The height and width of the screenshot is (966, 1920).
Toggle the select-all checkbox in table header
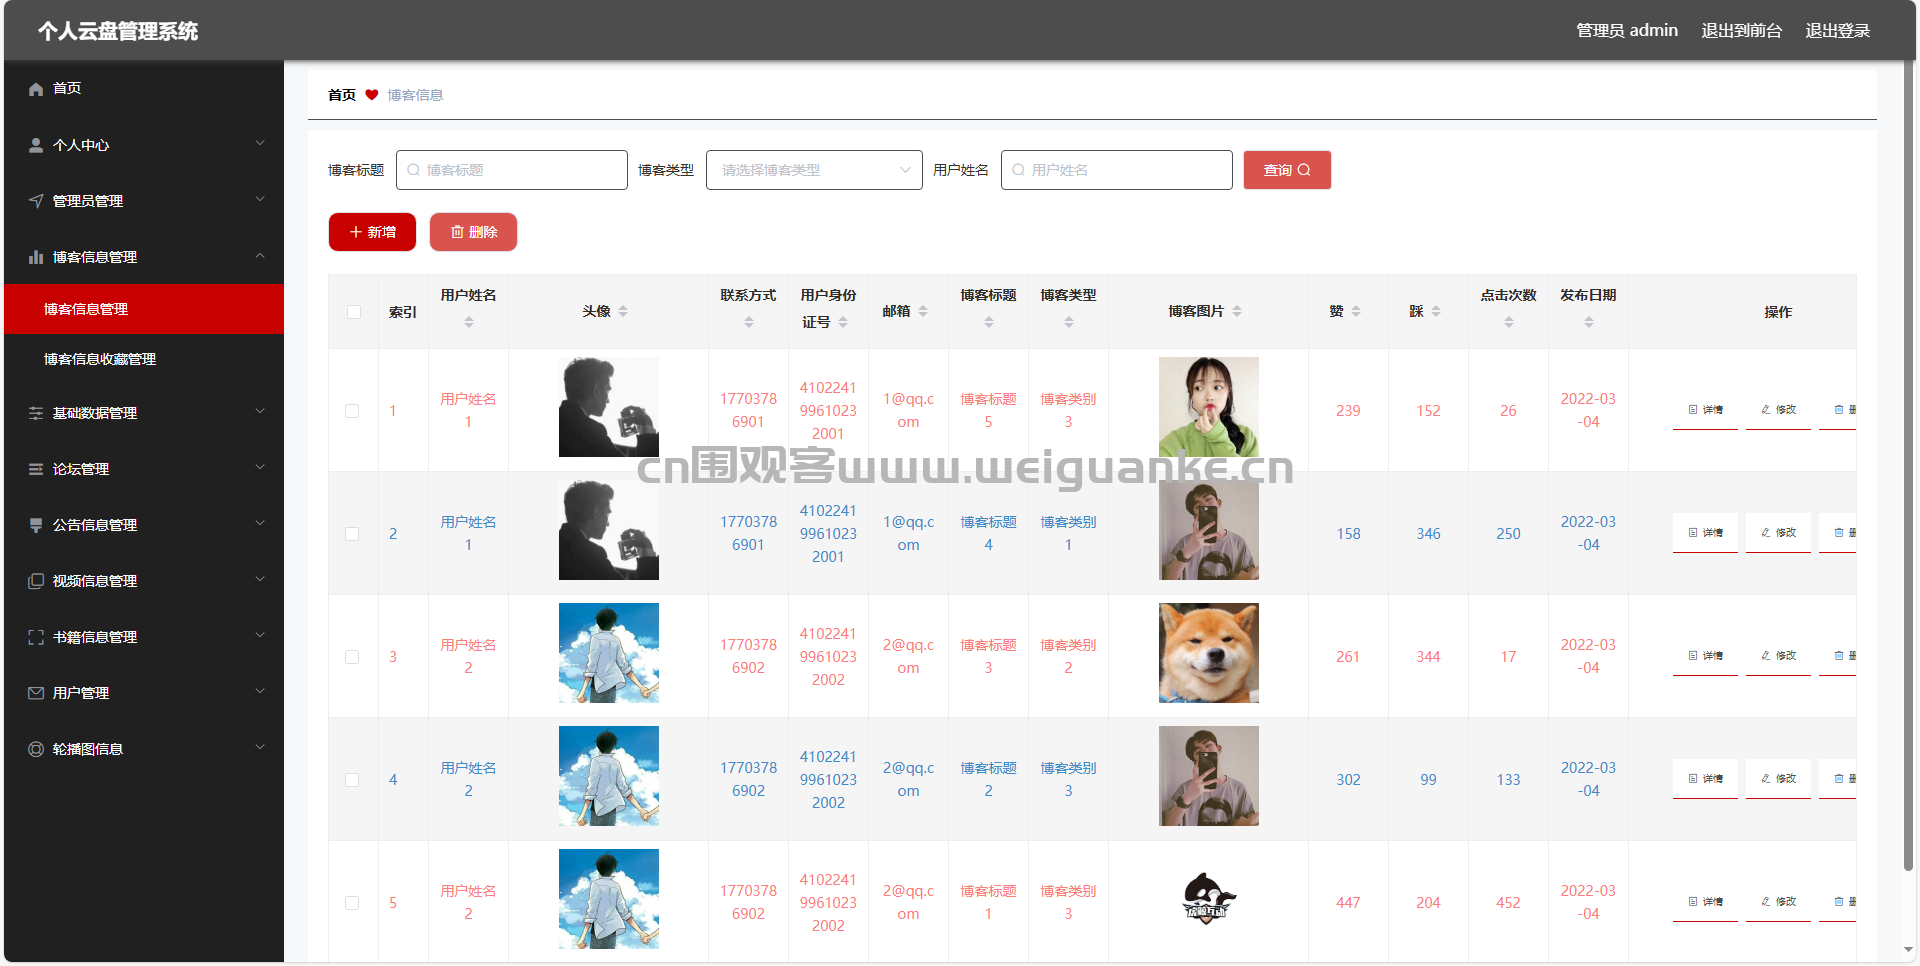(354, 312)
